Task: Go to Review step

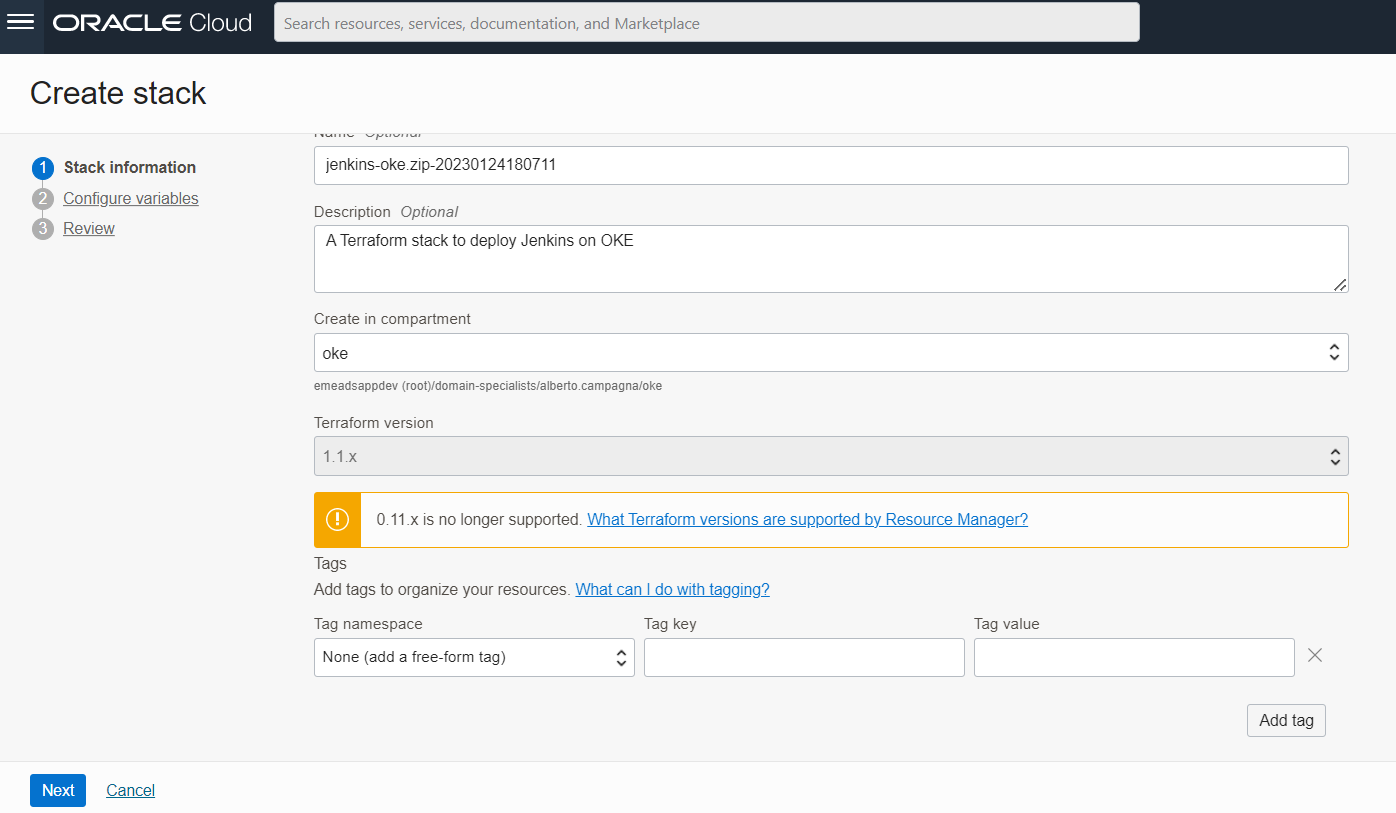Action: tap(89, 228)
